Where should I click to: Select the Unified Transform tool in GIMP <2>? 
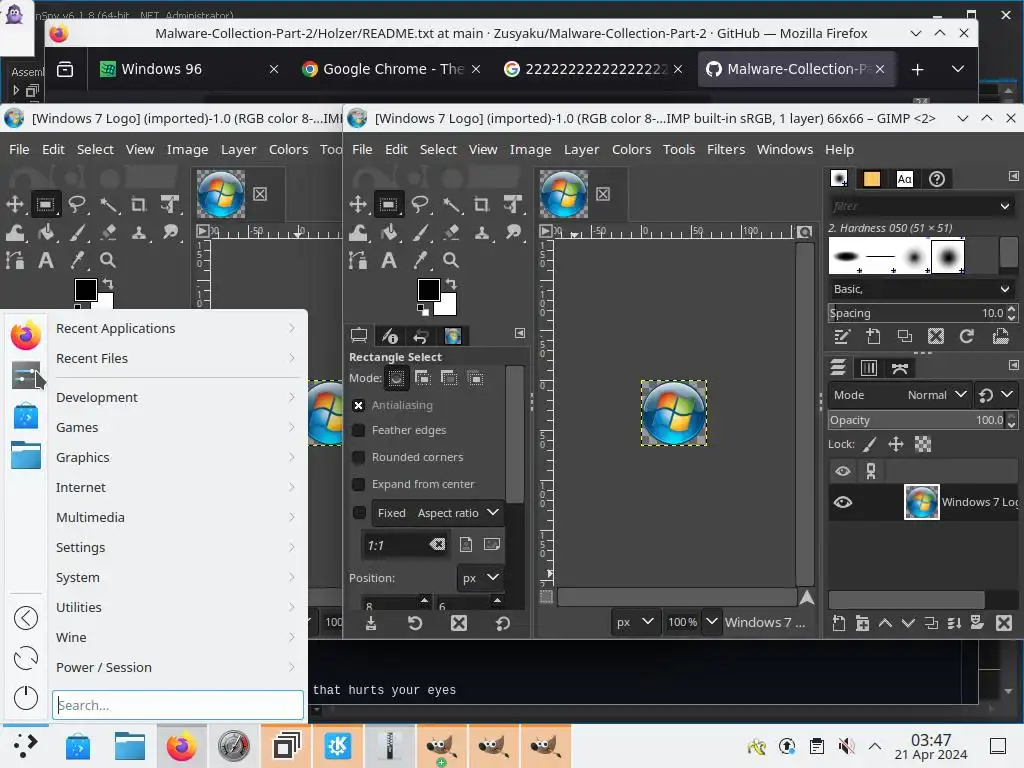click(x=513, y=204)
